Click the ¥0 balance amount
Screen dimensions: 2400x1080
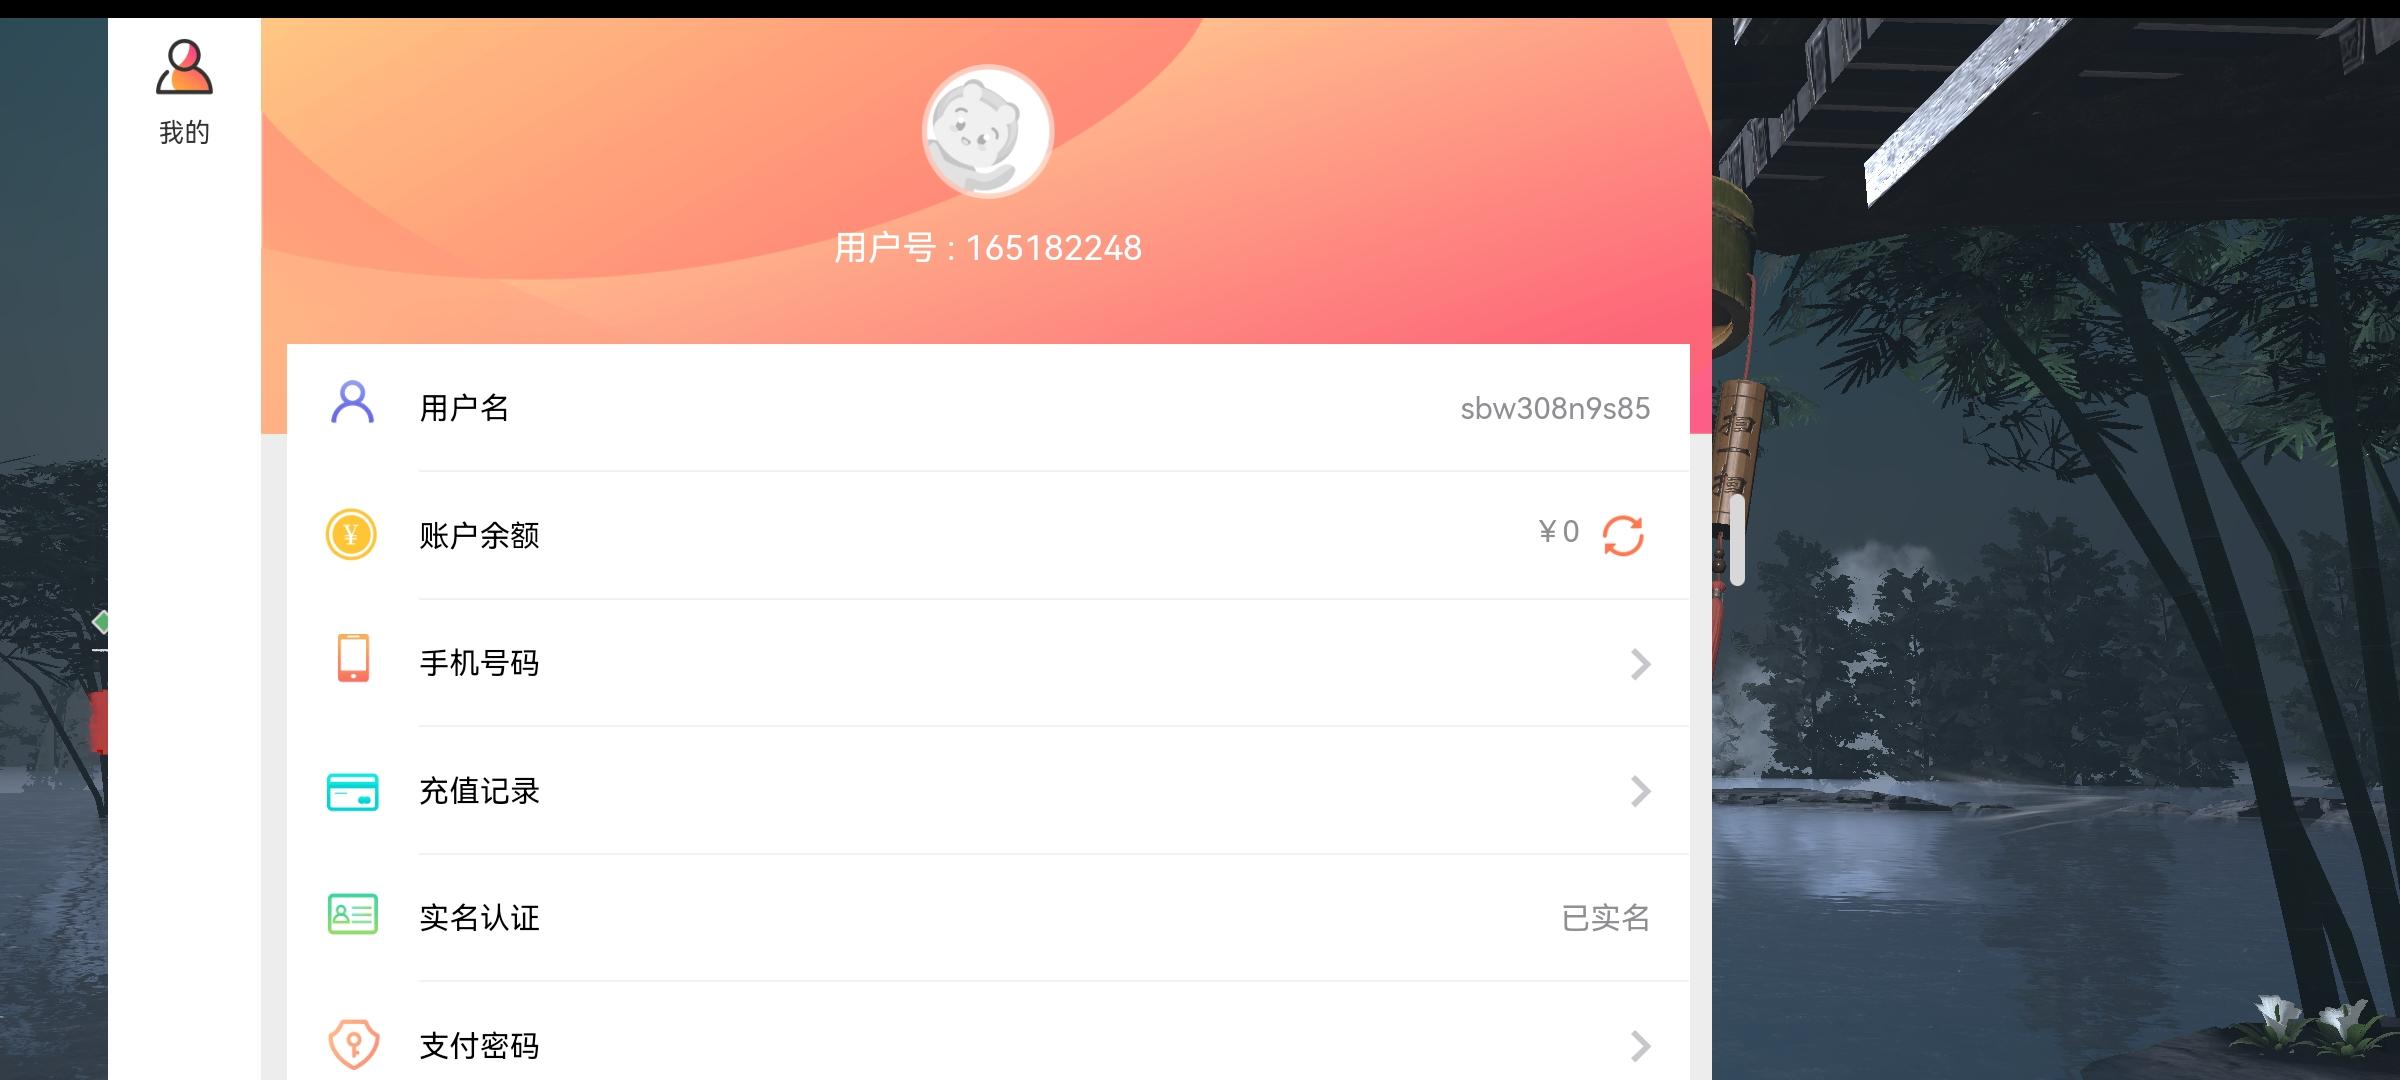tap(1559, 532)
